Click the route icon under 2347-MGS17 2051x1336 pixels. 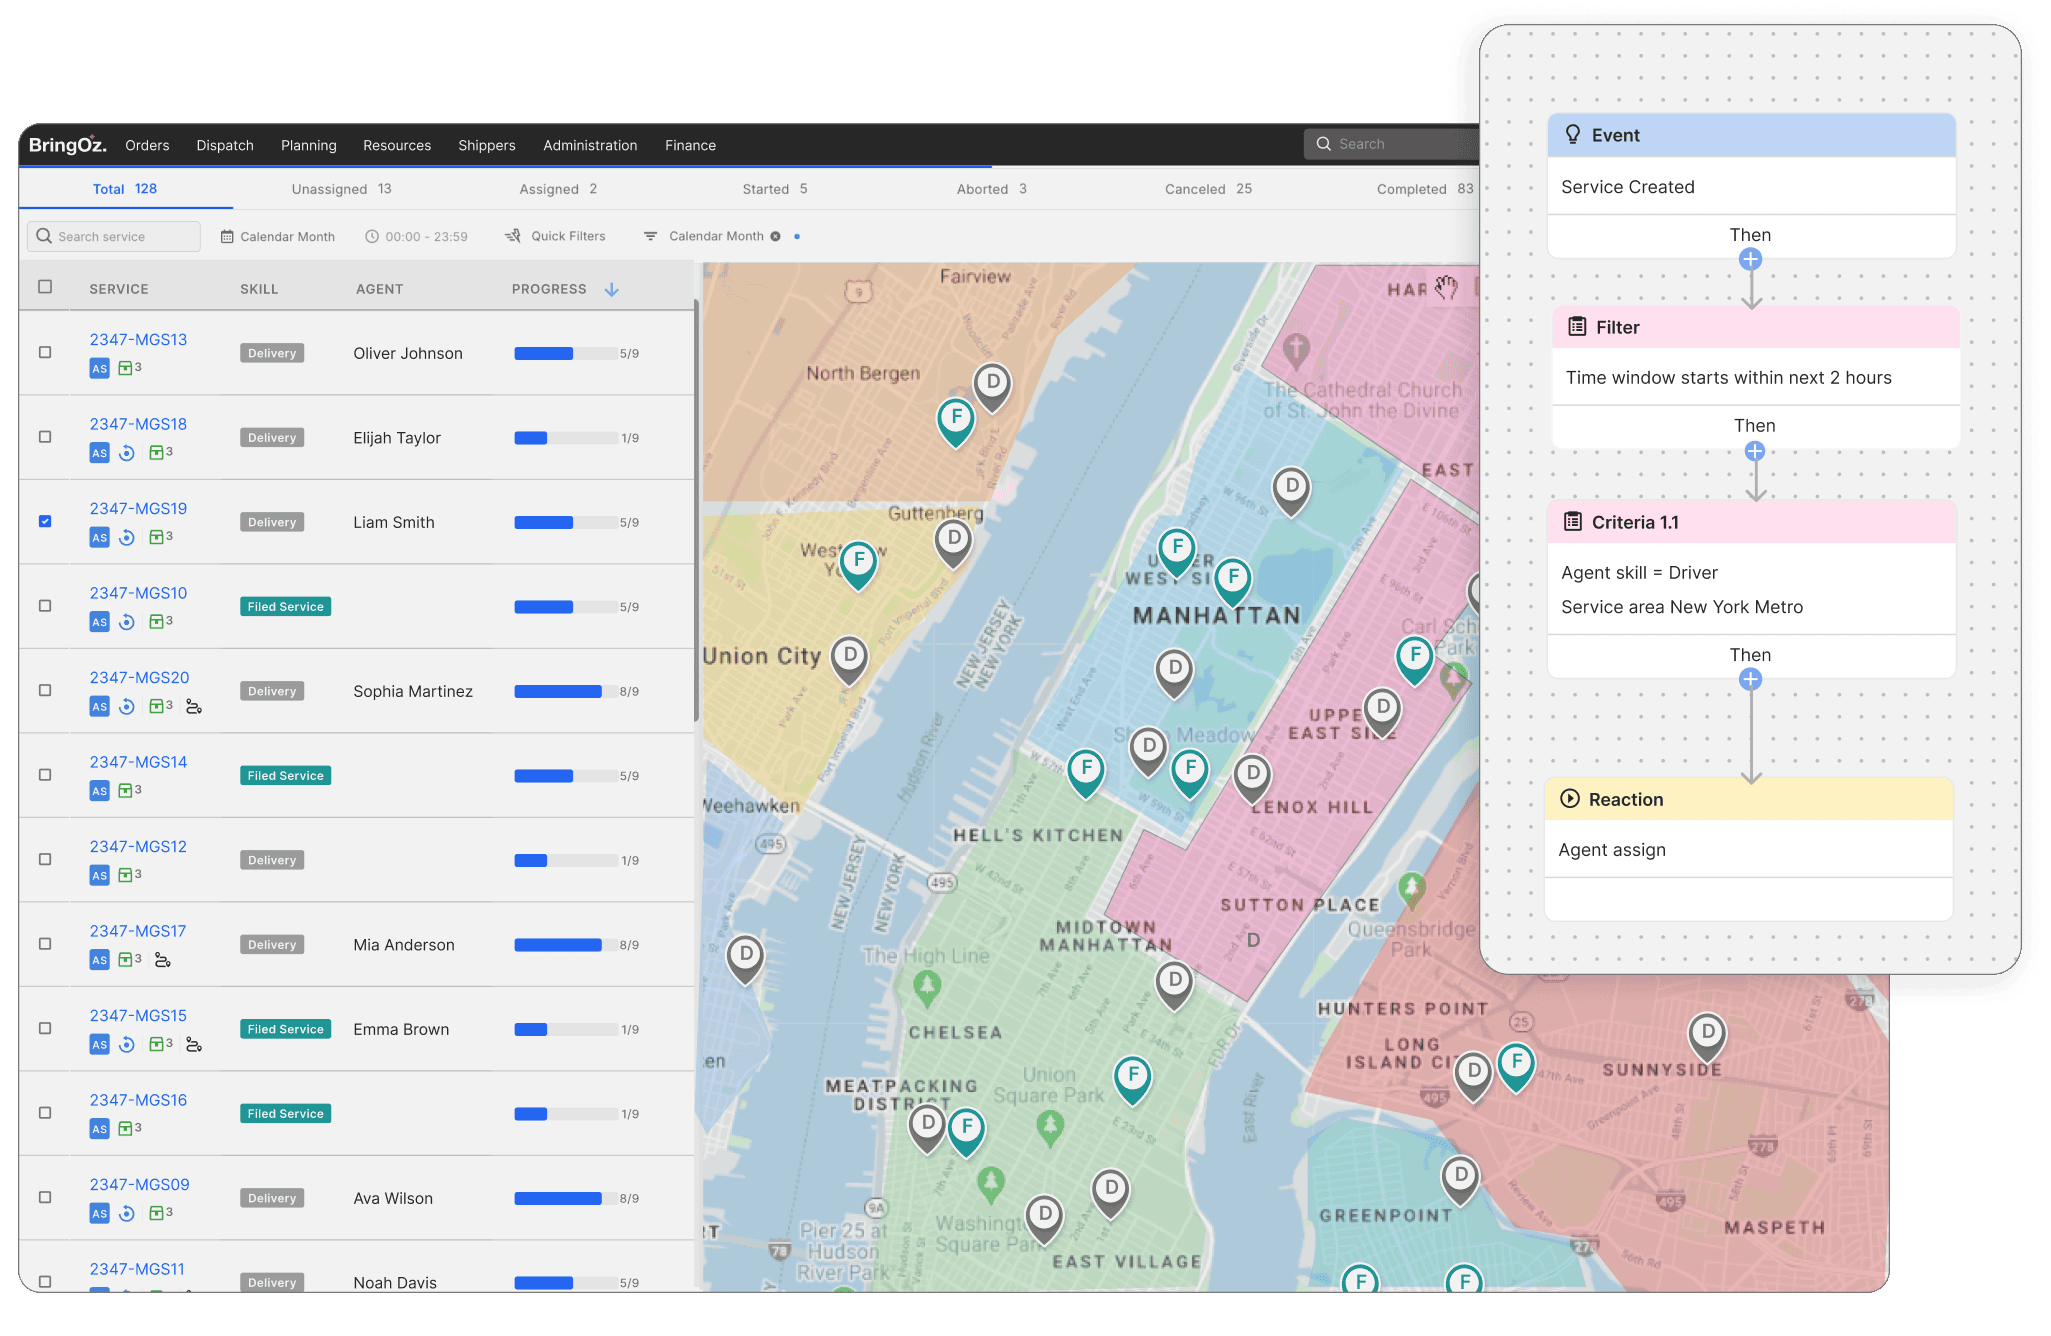coord(163,961)
